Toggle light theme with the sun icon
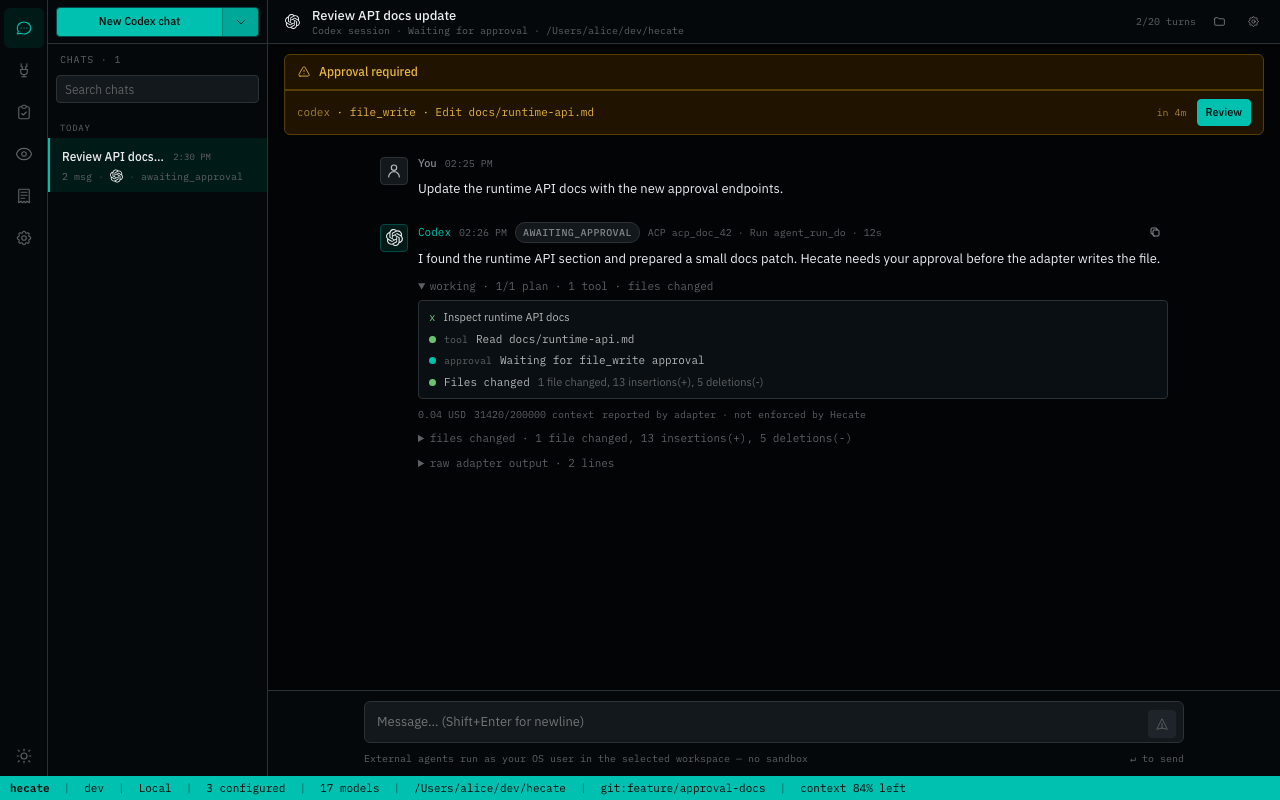This screenshot has height=800, width=1280. (x=24, y=756)
